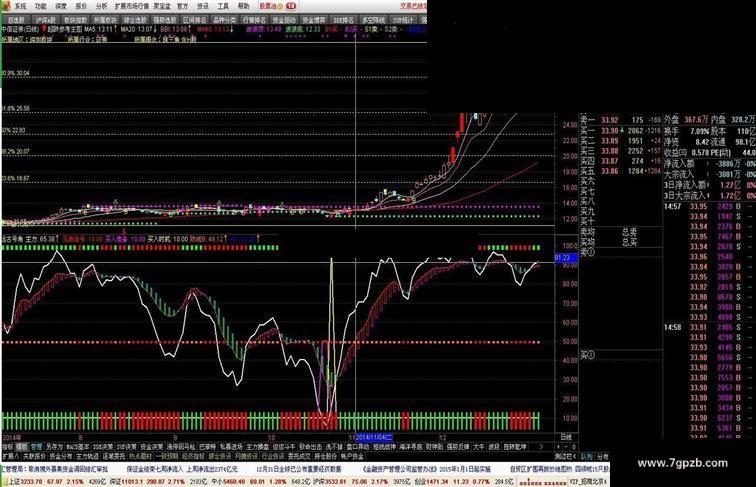Image resolution: width=756 pixels, height=487 pixels.
Task: Click the 14:57 tick trade row
Action: (709, 206)
